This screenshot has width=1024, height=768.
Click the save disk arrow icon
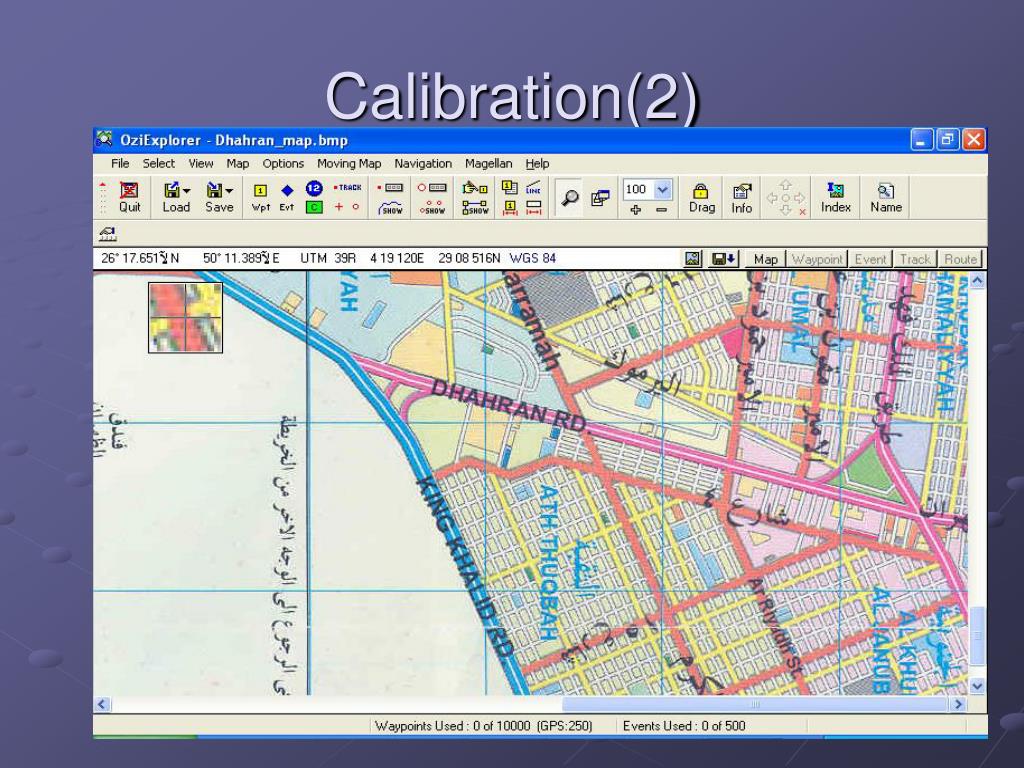pos(724,259)
